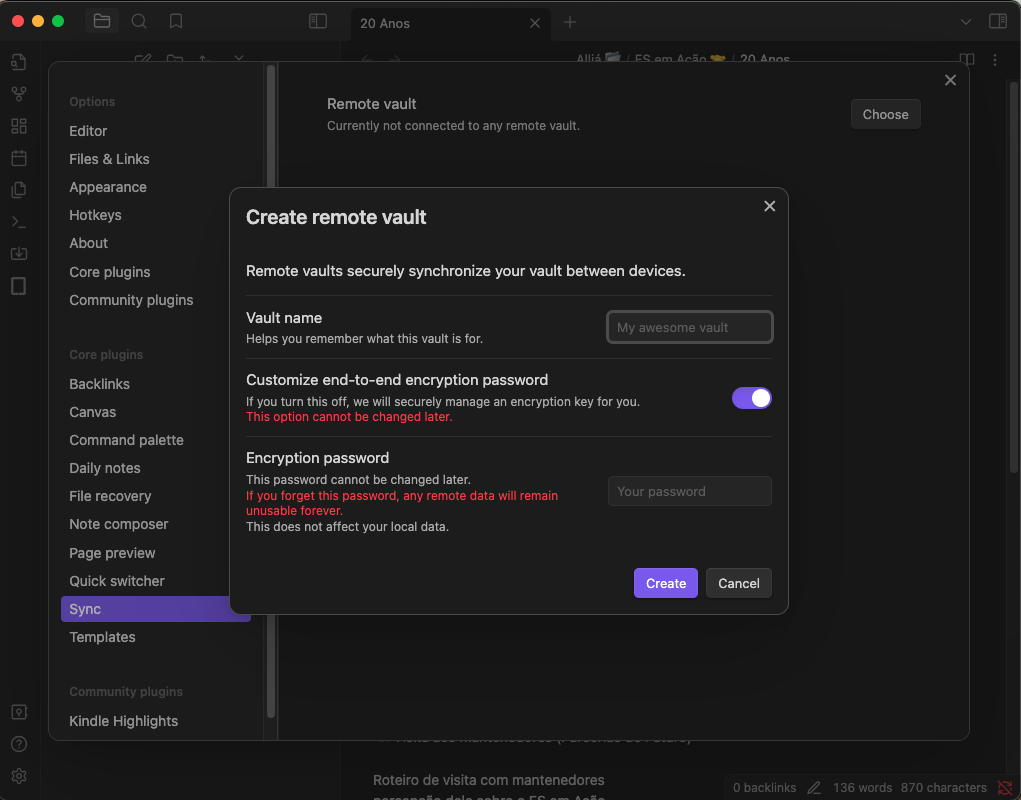Open the graph view icon
Screen dimensions: 1021x800
tap(18, 93)
